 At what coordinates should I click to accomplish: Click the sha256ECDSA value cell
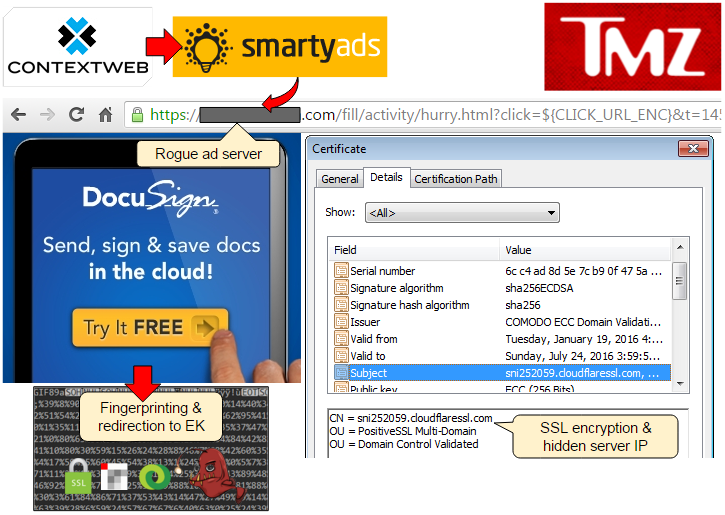pos(539,288)
